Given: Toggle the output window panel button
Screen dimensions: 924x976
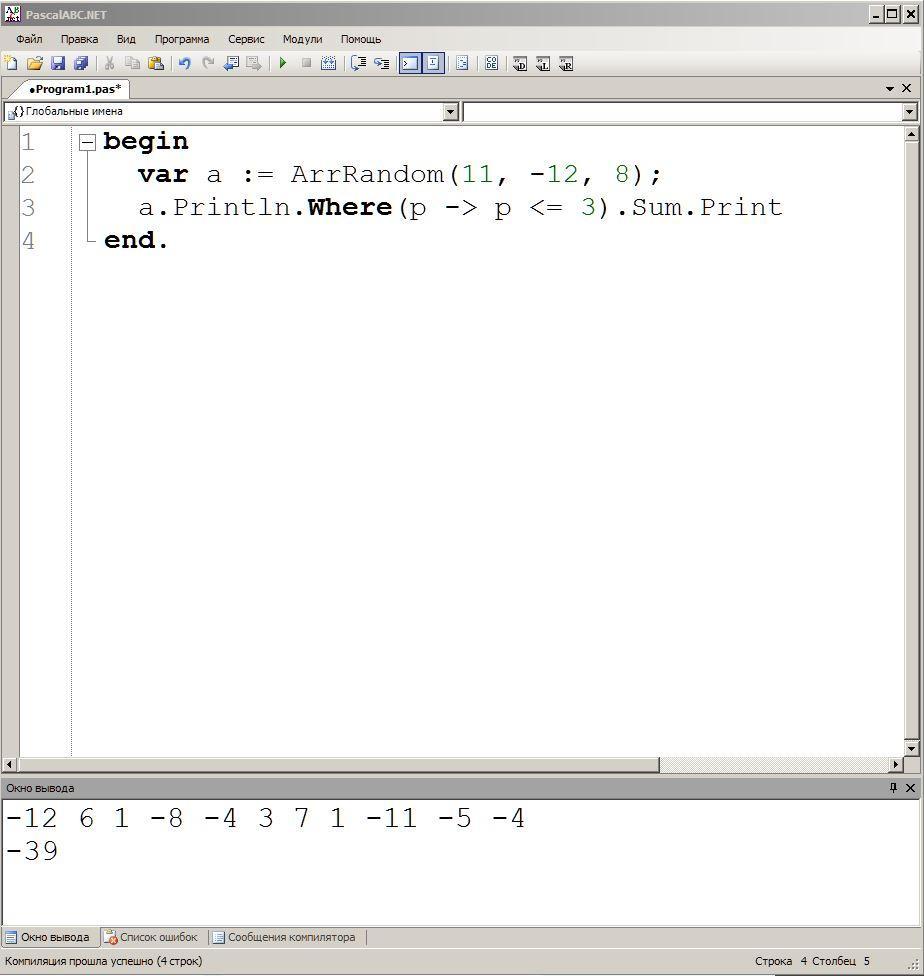Looking at the screenshot, I should pyautogui.click(x=410, y=63).
